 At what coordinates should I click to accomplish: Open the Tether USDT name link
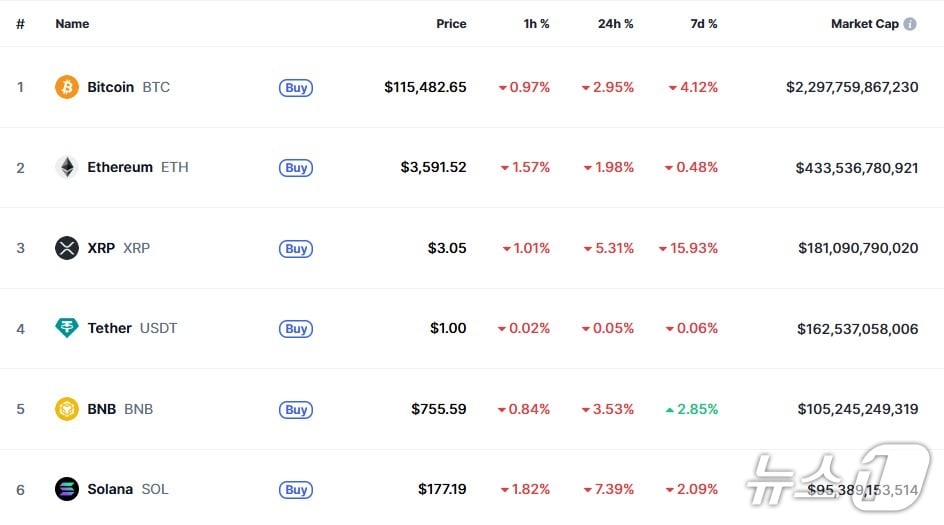tap(132, 328)
